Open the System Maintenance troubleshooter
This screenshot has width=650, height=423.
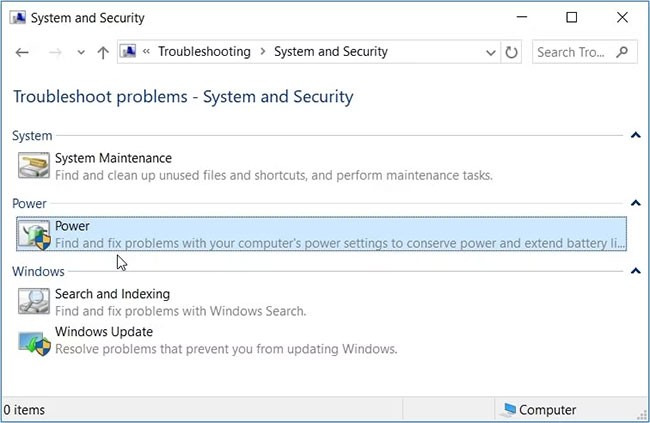coord(113,158)
